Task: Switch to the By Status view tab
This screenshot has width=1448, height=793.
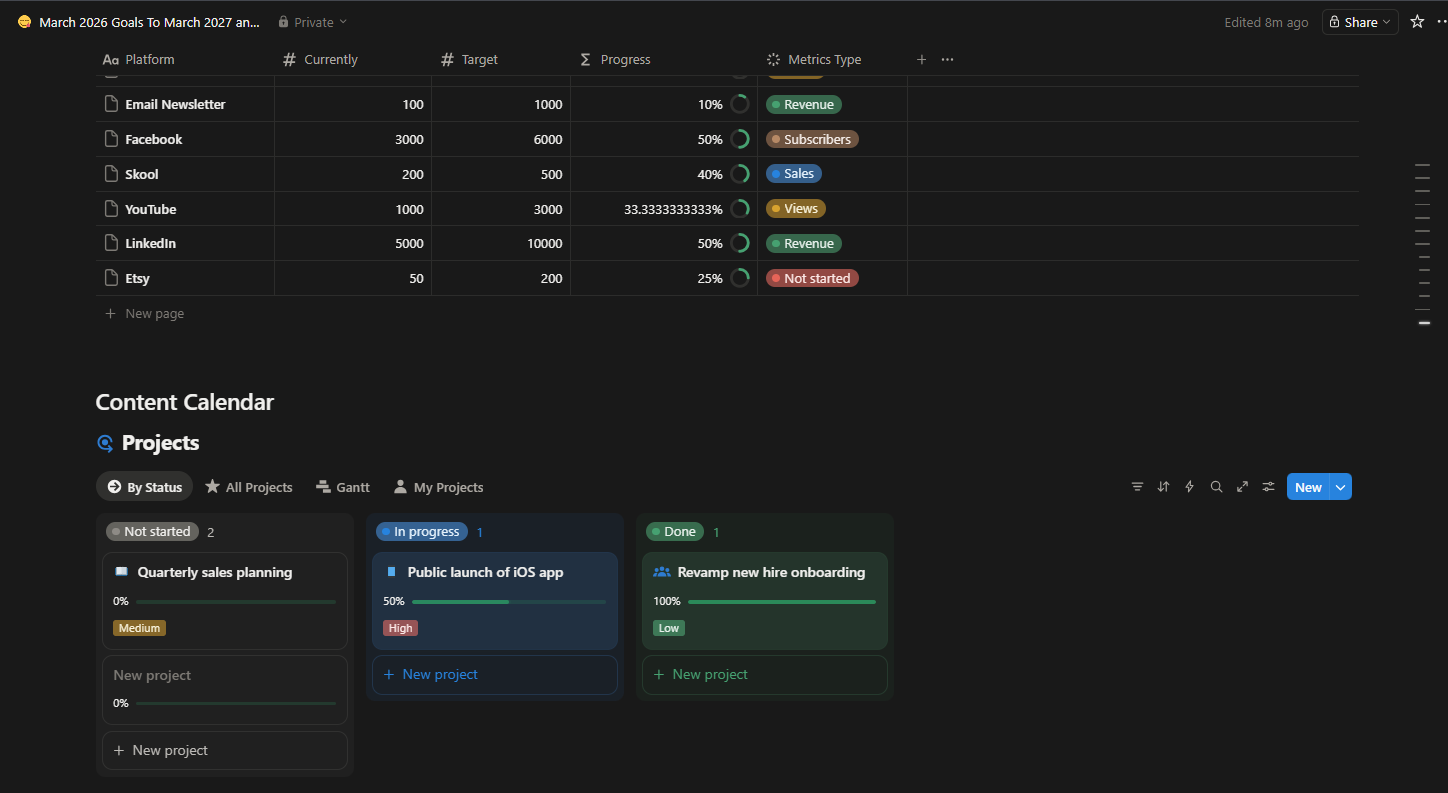Action: (x=144, y=487)
